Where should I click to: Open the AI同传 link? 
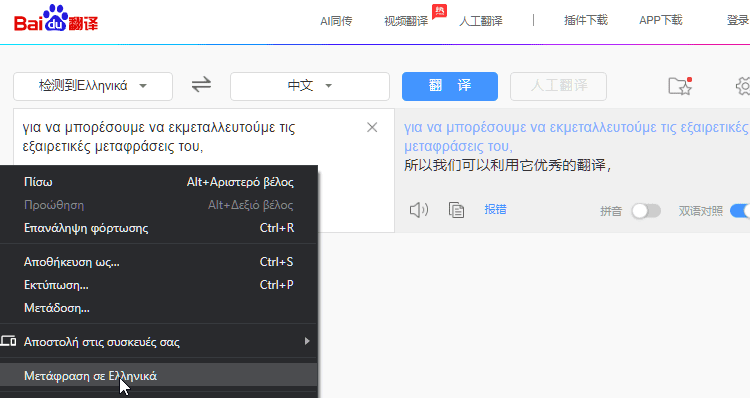coord(336,21)
